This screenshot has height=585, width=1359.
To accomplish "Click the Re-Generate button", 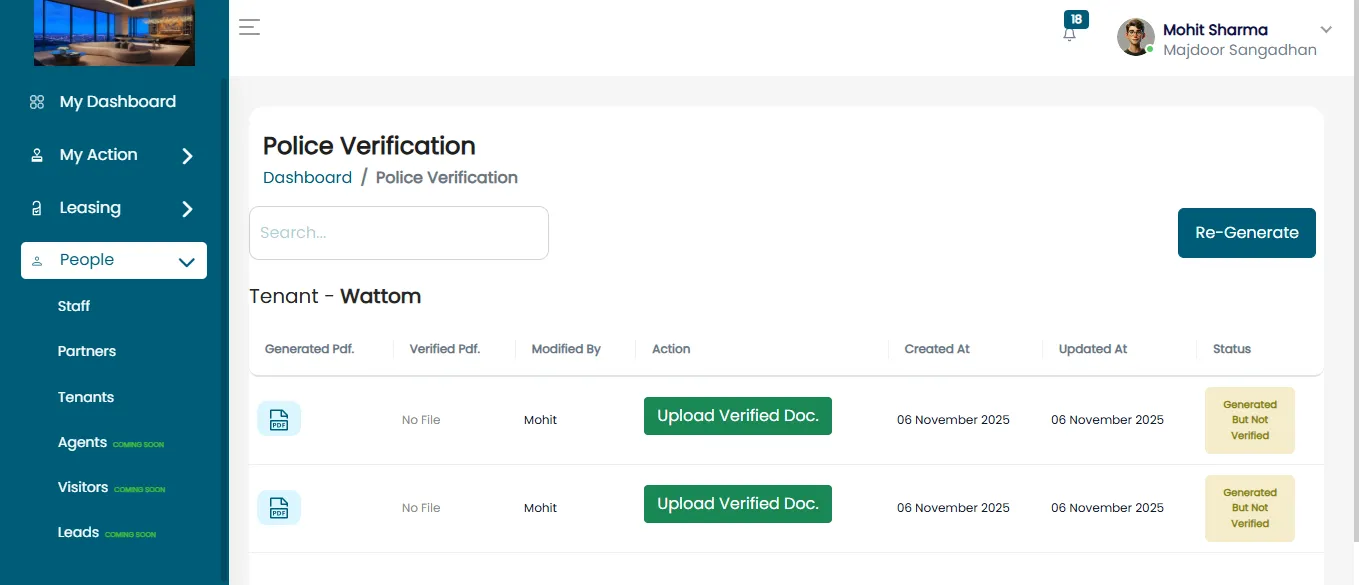I will tap(1247, 233).
